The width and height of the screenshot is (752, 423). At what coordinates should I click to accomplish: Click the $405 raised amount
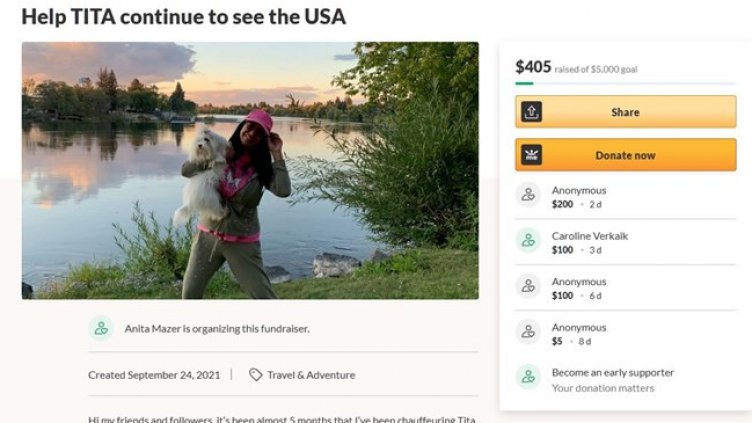[x=533, y=67]
